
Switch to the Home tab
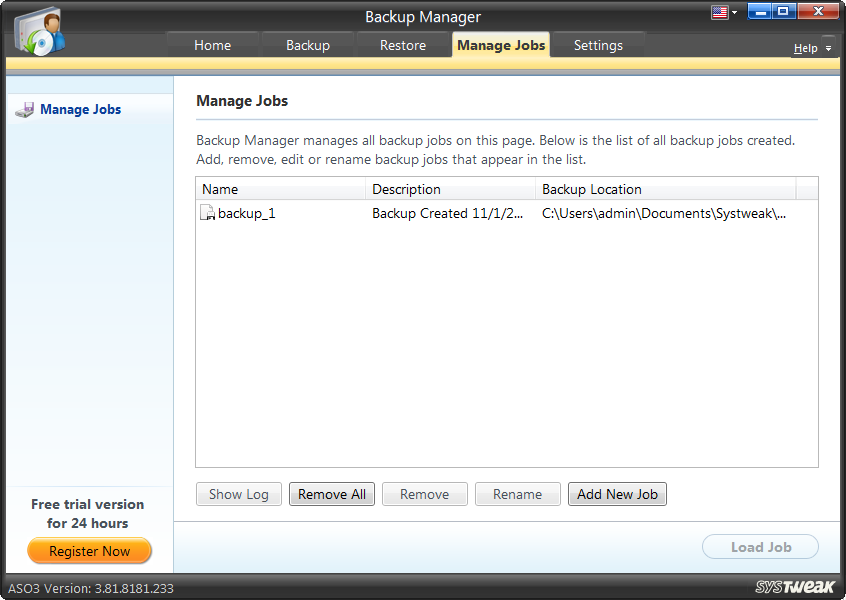point(212,45)
